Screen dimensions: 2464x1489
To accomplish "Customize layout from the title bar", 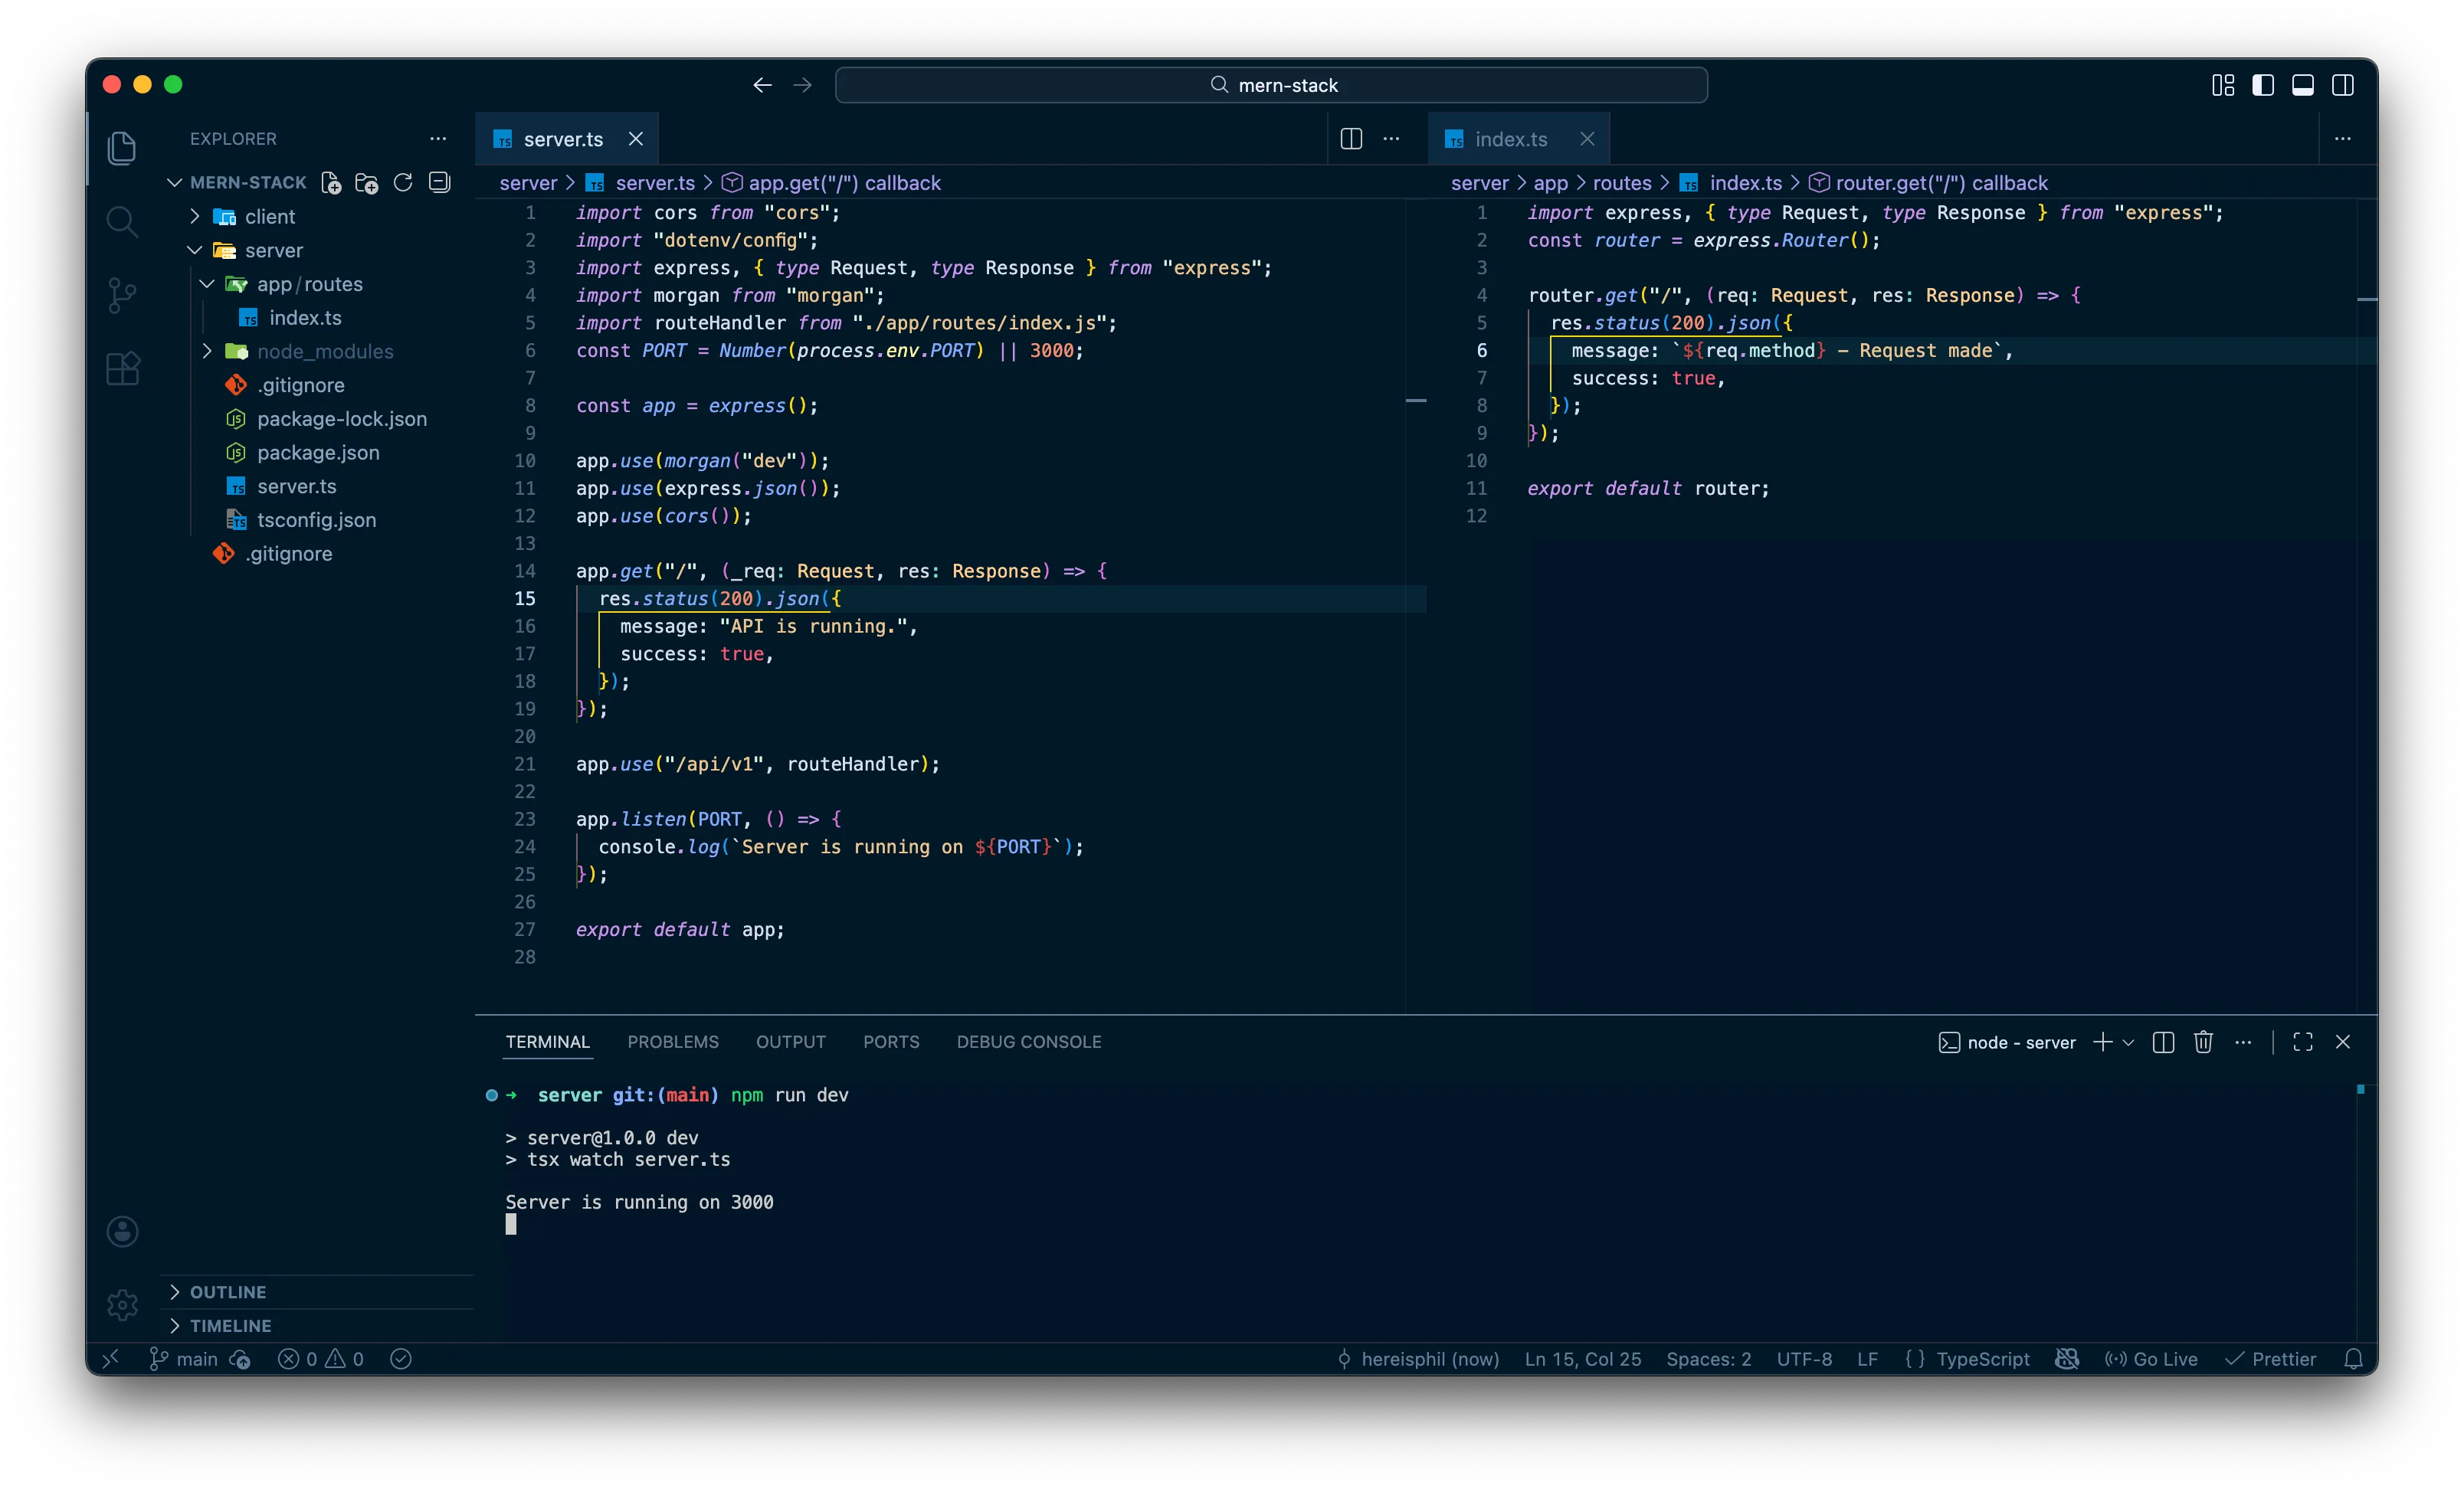I will [2222, 85].
